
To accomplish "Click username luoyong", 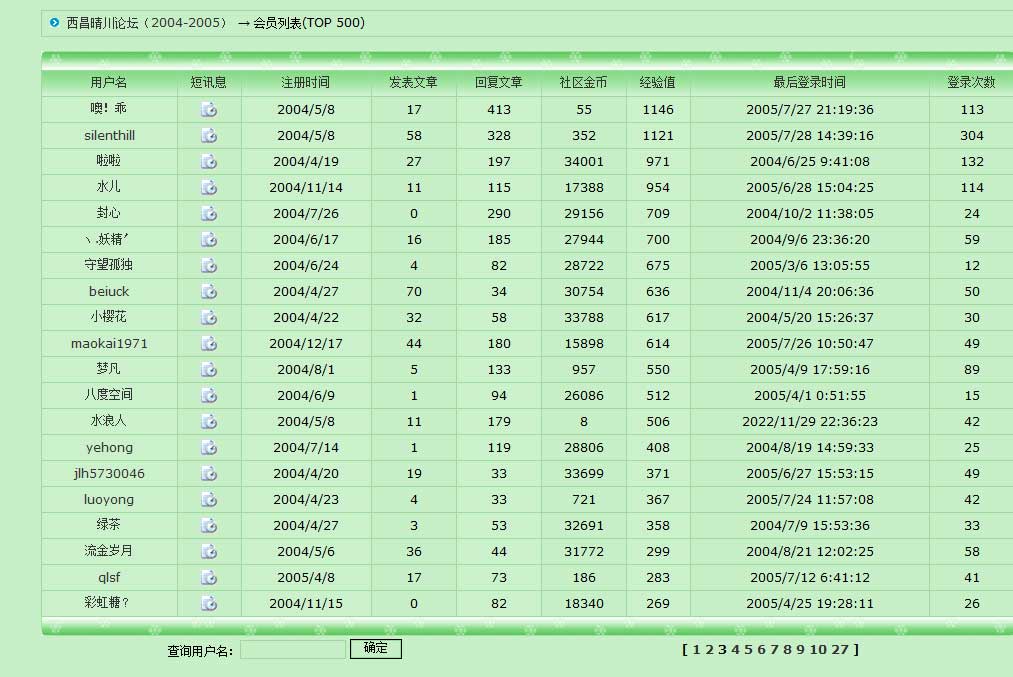I will click(x=109, y=500).
